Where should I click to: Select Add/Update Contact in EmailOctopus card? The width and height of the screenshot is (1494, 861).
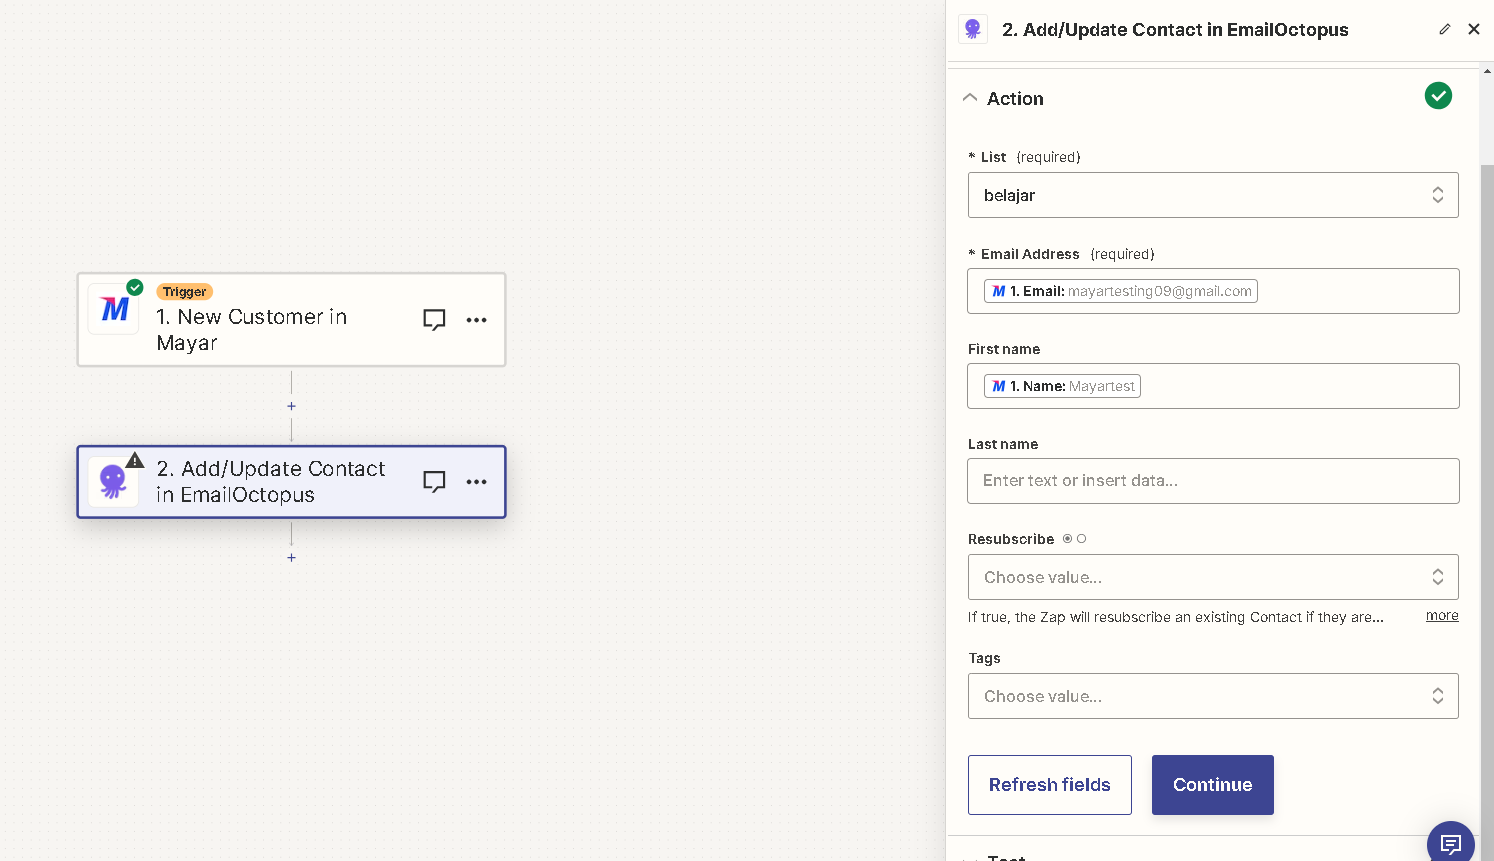click(x=291, y=482)
